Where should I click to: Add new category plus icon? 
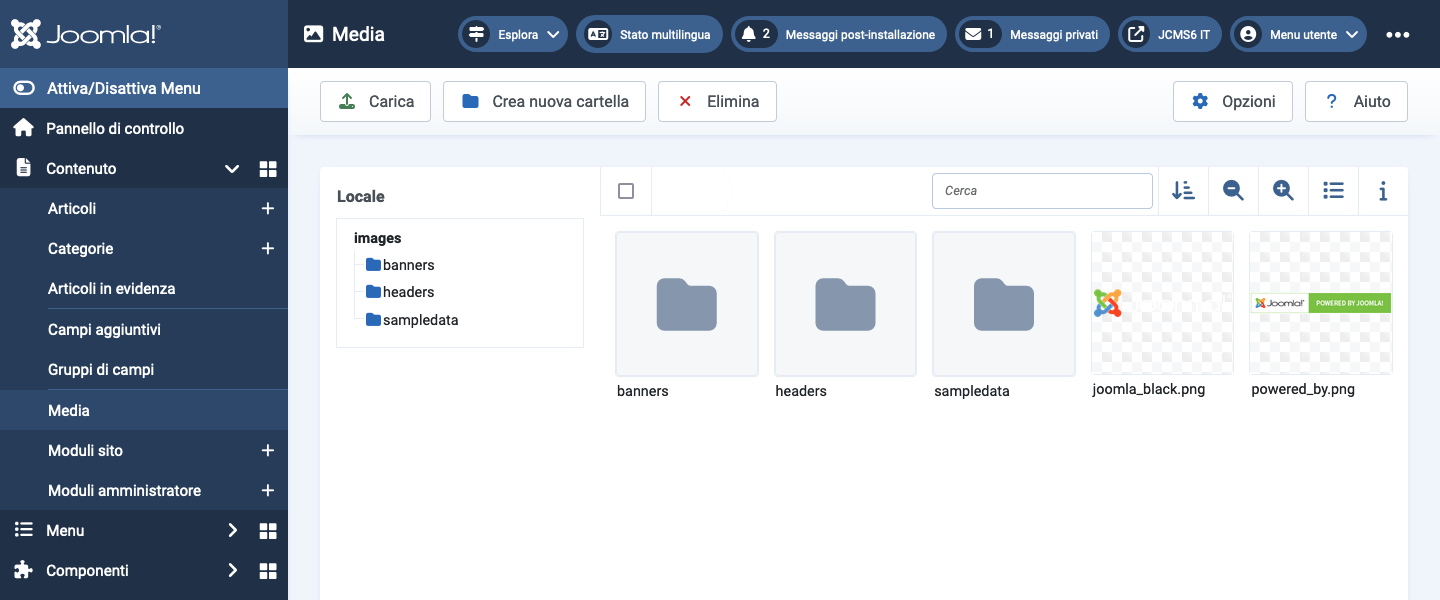pos(267,249)
